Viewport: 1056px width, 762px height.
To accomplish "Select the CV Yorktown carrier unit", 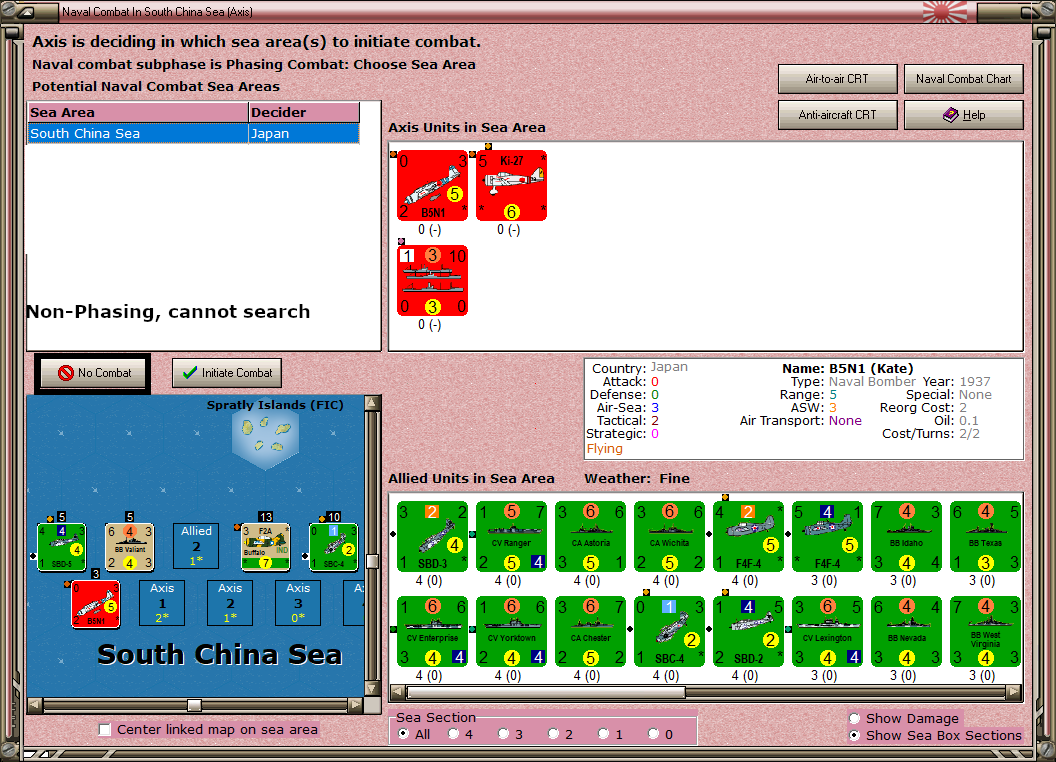I will (511, 632).
